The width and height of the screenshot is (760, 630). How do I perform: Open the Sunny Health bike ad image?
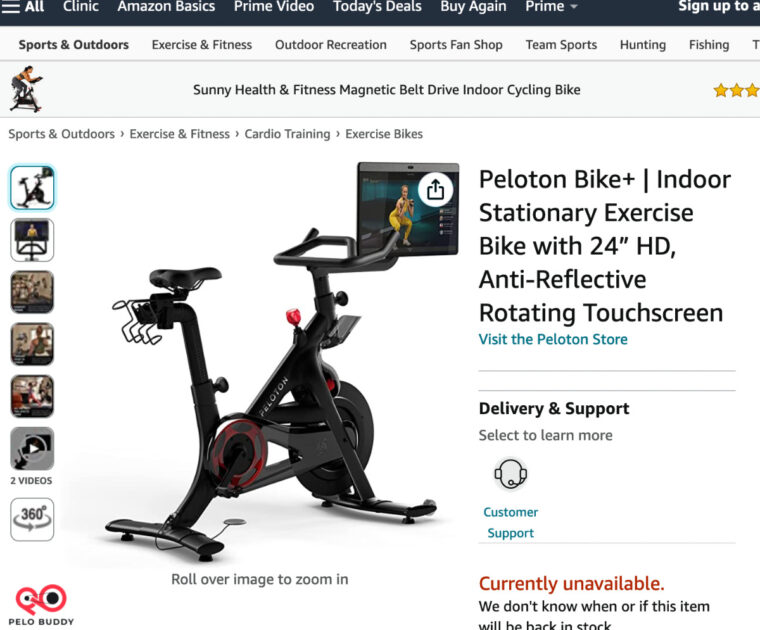coord(27,89)
